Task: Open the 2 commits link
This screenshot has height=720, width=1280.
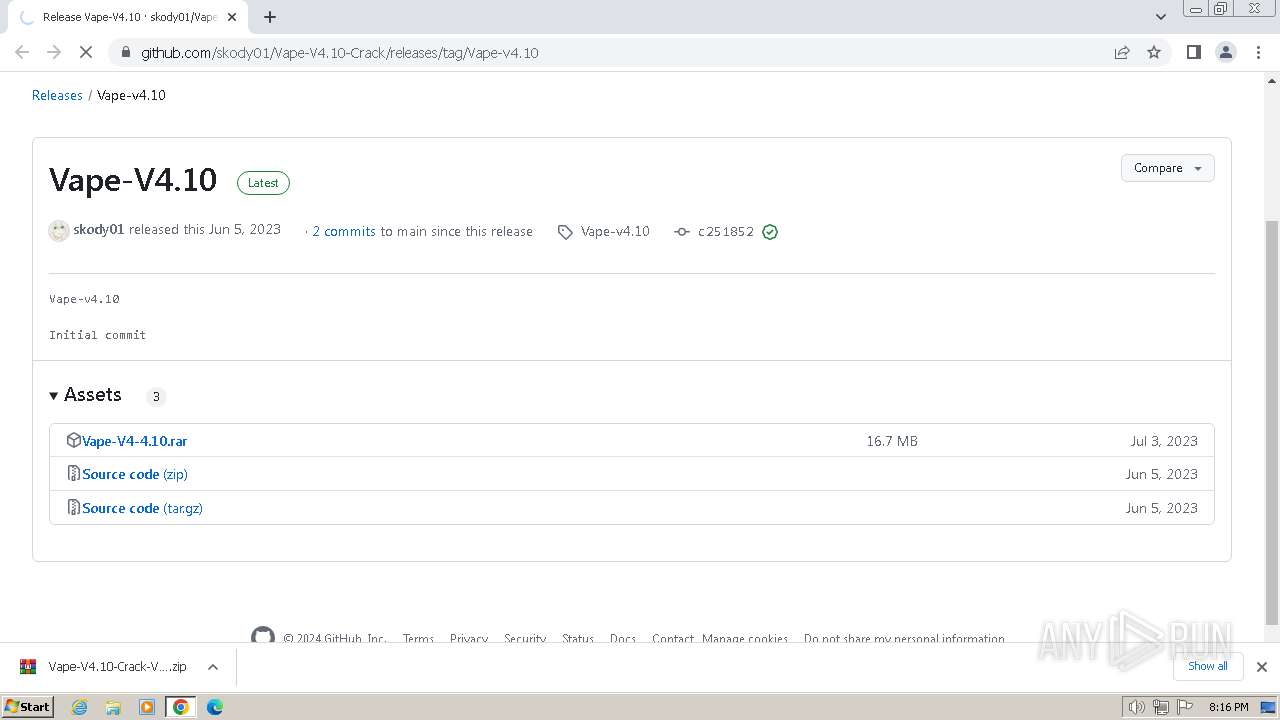Action: point(344,231)
